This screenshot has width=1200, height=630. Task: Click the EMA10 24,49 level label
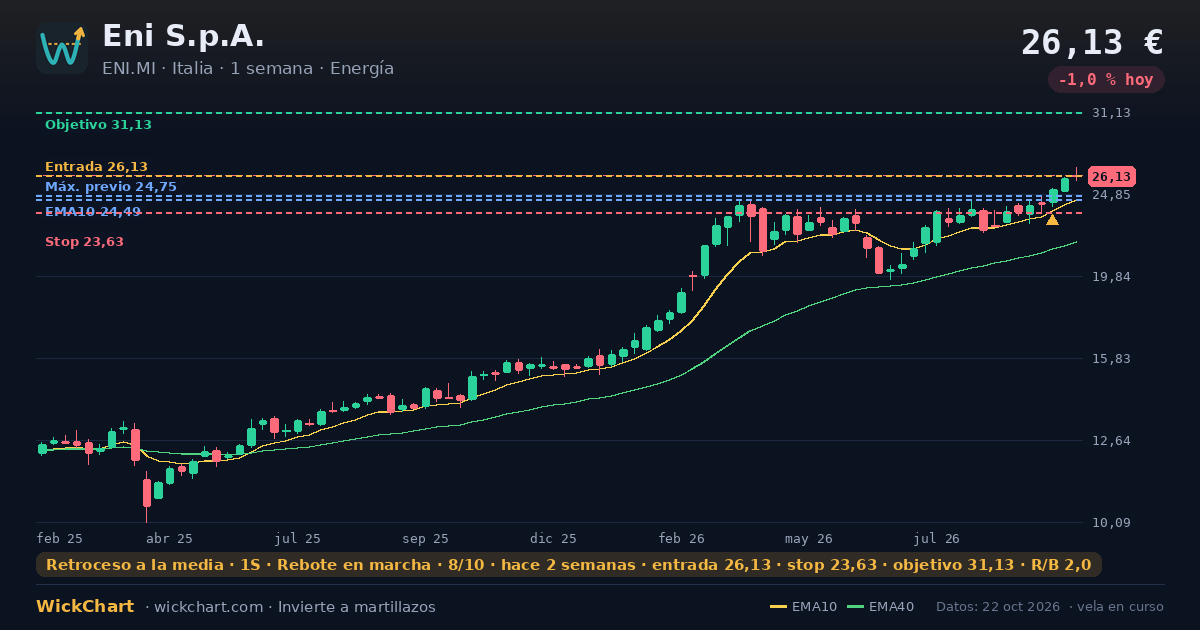[93, 211]
